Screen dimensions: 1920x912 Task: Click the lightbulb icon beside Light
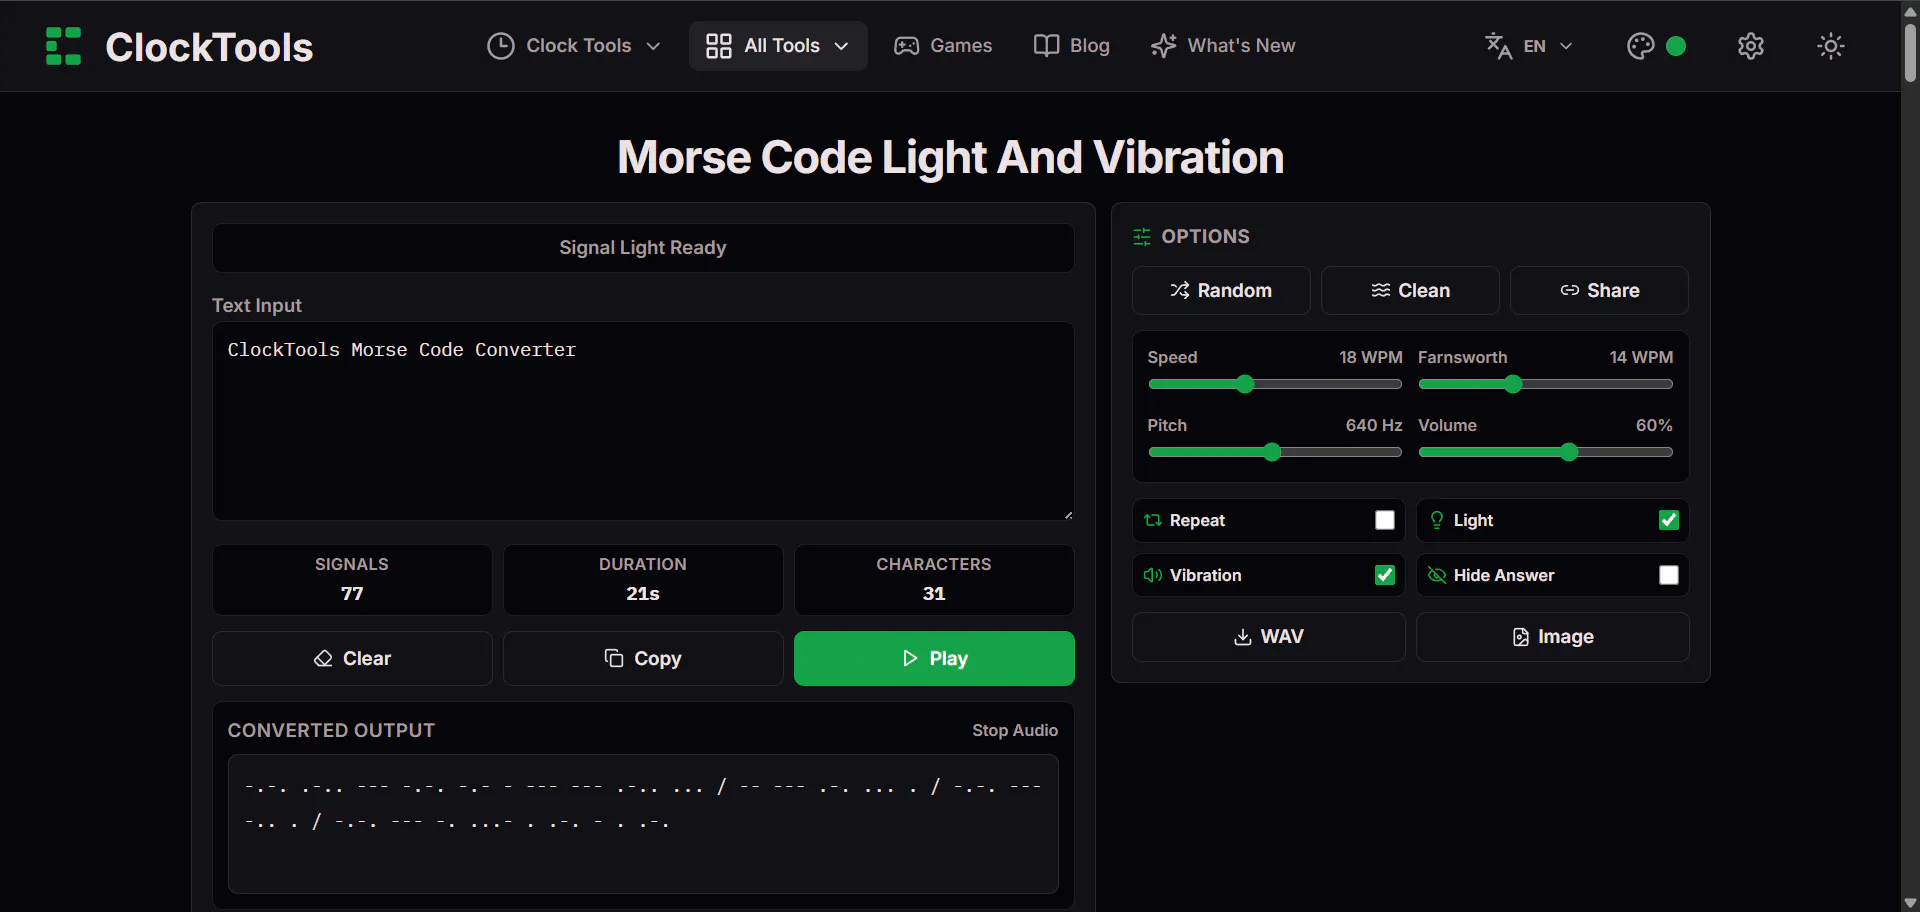1437,520
